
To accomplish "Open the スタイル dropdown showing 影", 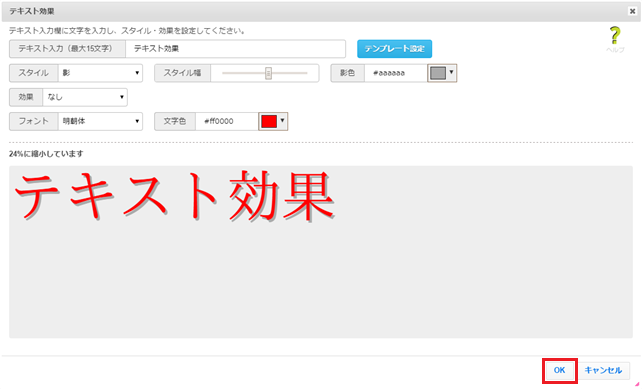I will click(x=100, y=73).
